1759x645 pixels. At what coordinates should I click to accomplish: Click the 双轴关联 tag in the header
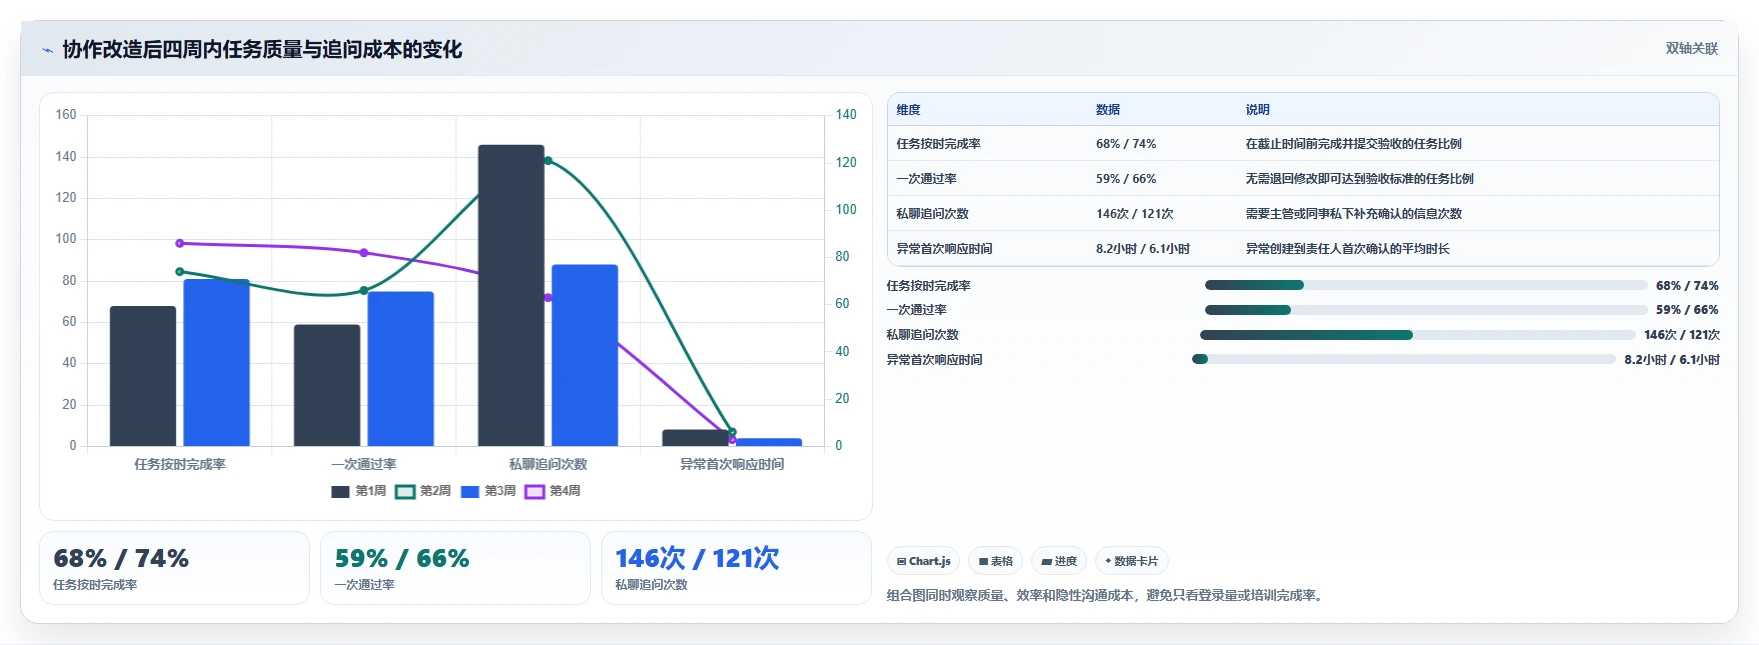click(x=1691, y=49)
